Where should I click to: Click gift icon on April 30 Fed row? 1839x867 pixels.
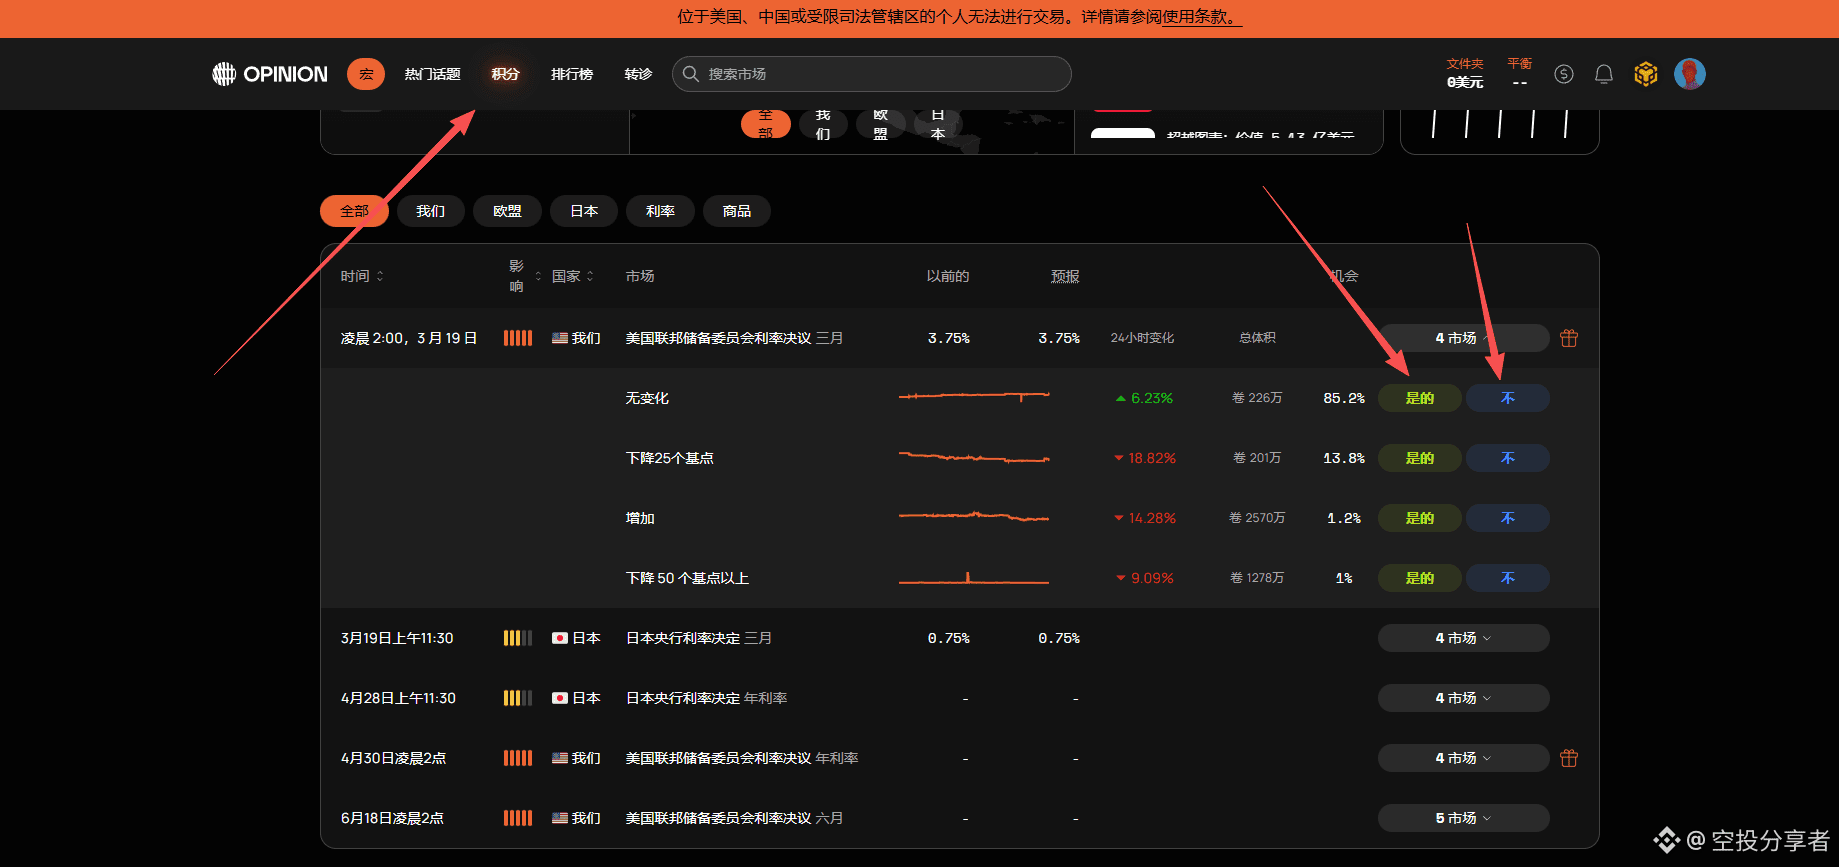(1569, 758)
